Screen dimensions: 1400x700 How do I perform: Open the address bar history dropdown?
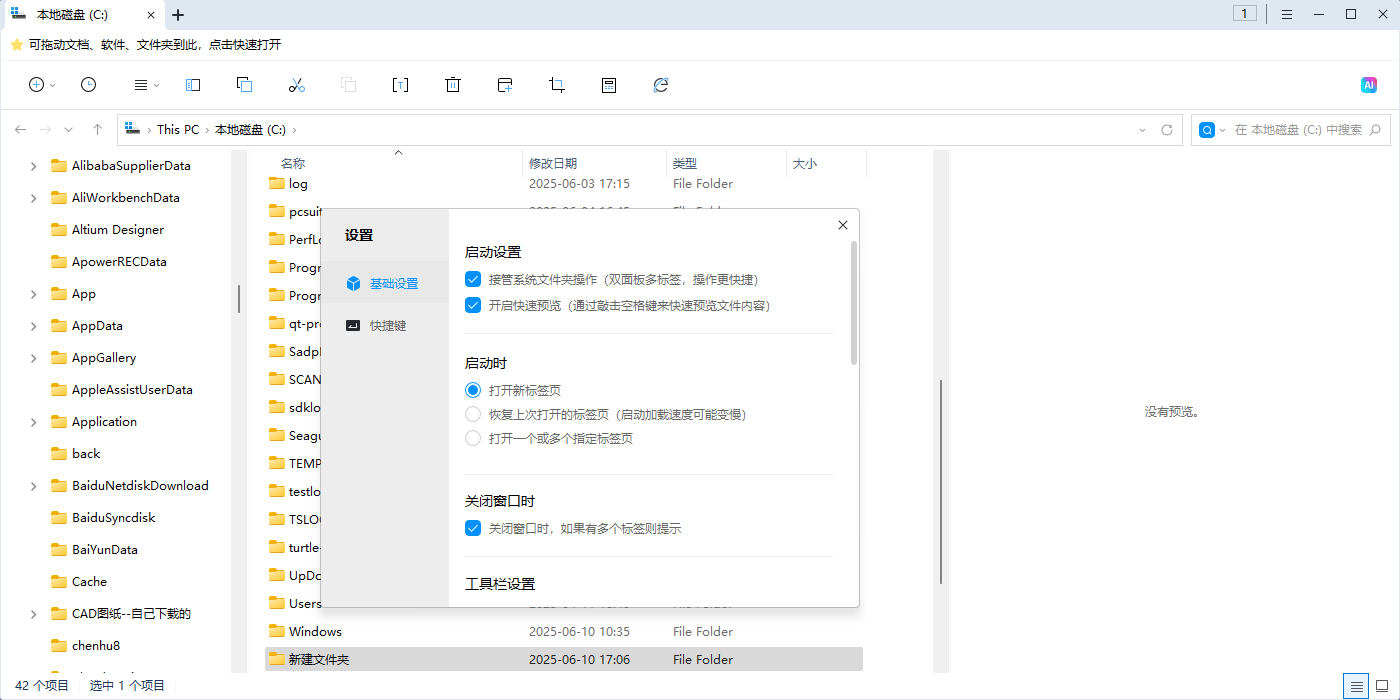[x=1143, y=130]
